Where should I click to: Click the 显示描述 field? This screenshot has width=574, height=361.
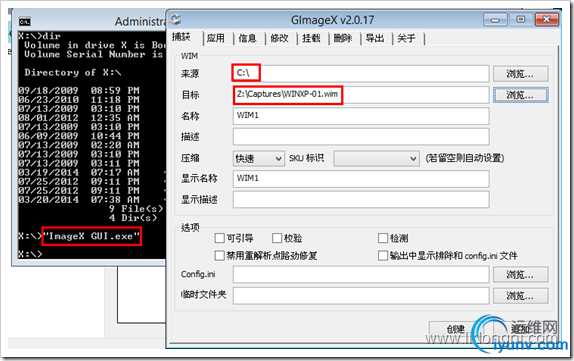pos(361,200)
